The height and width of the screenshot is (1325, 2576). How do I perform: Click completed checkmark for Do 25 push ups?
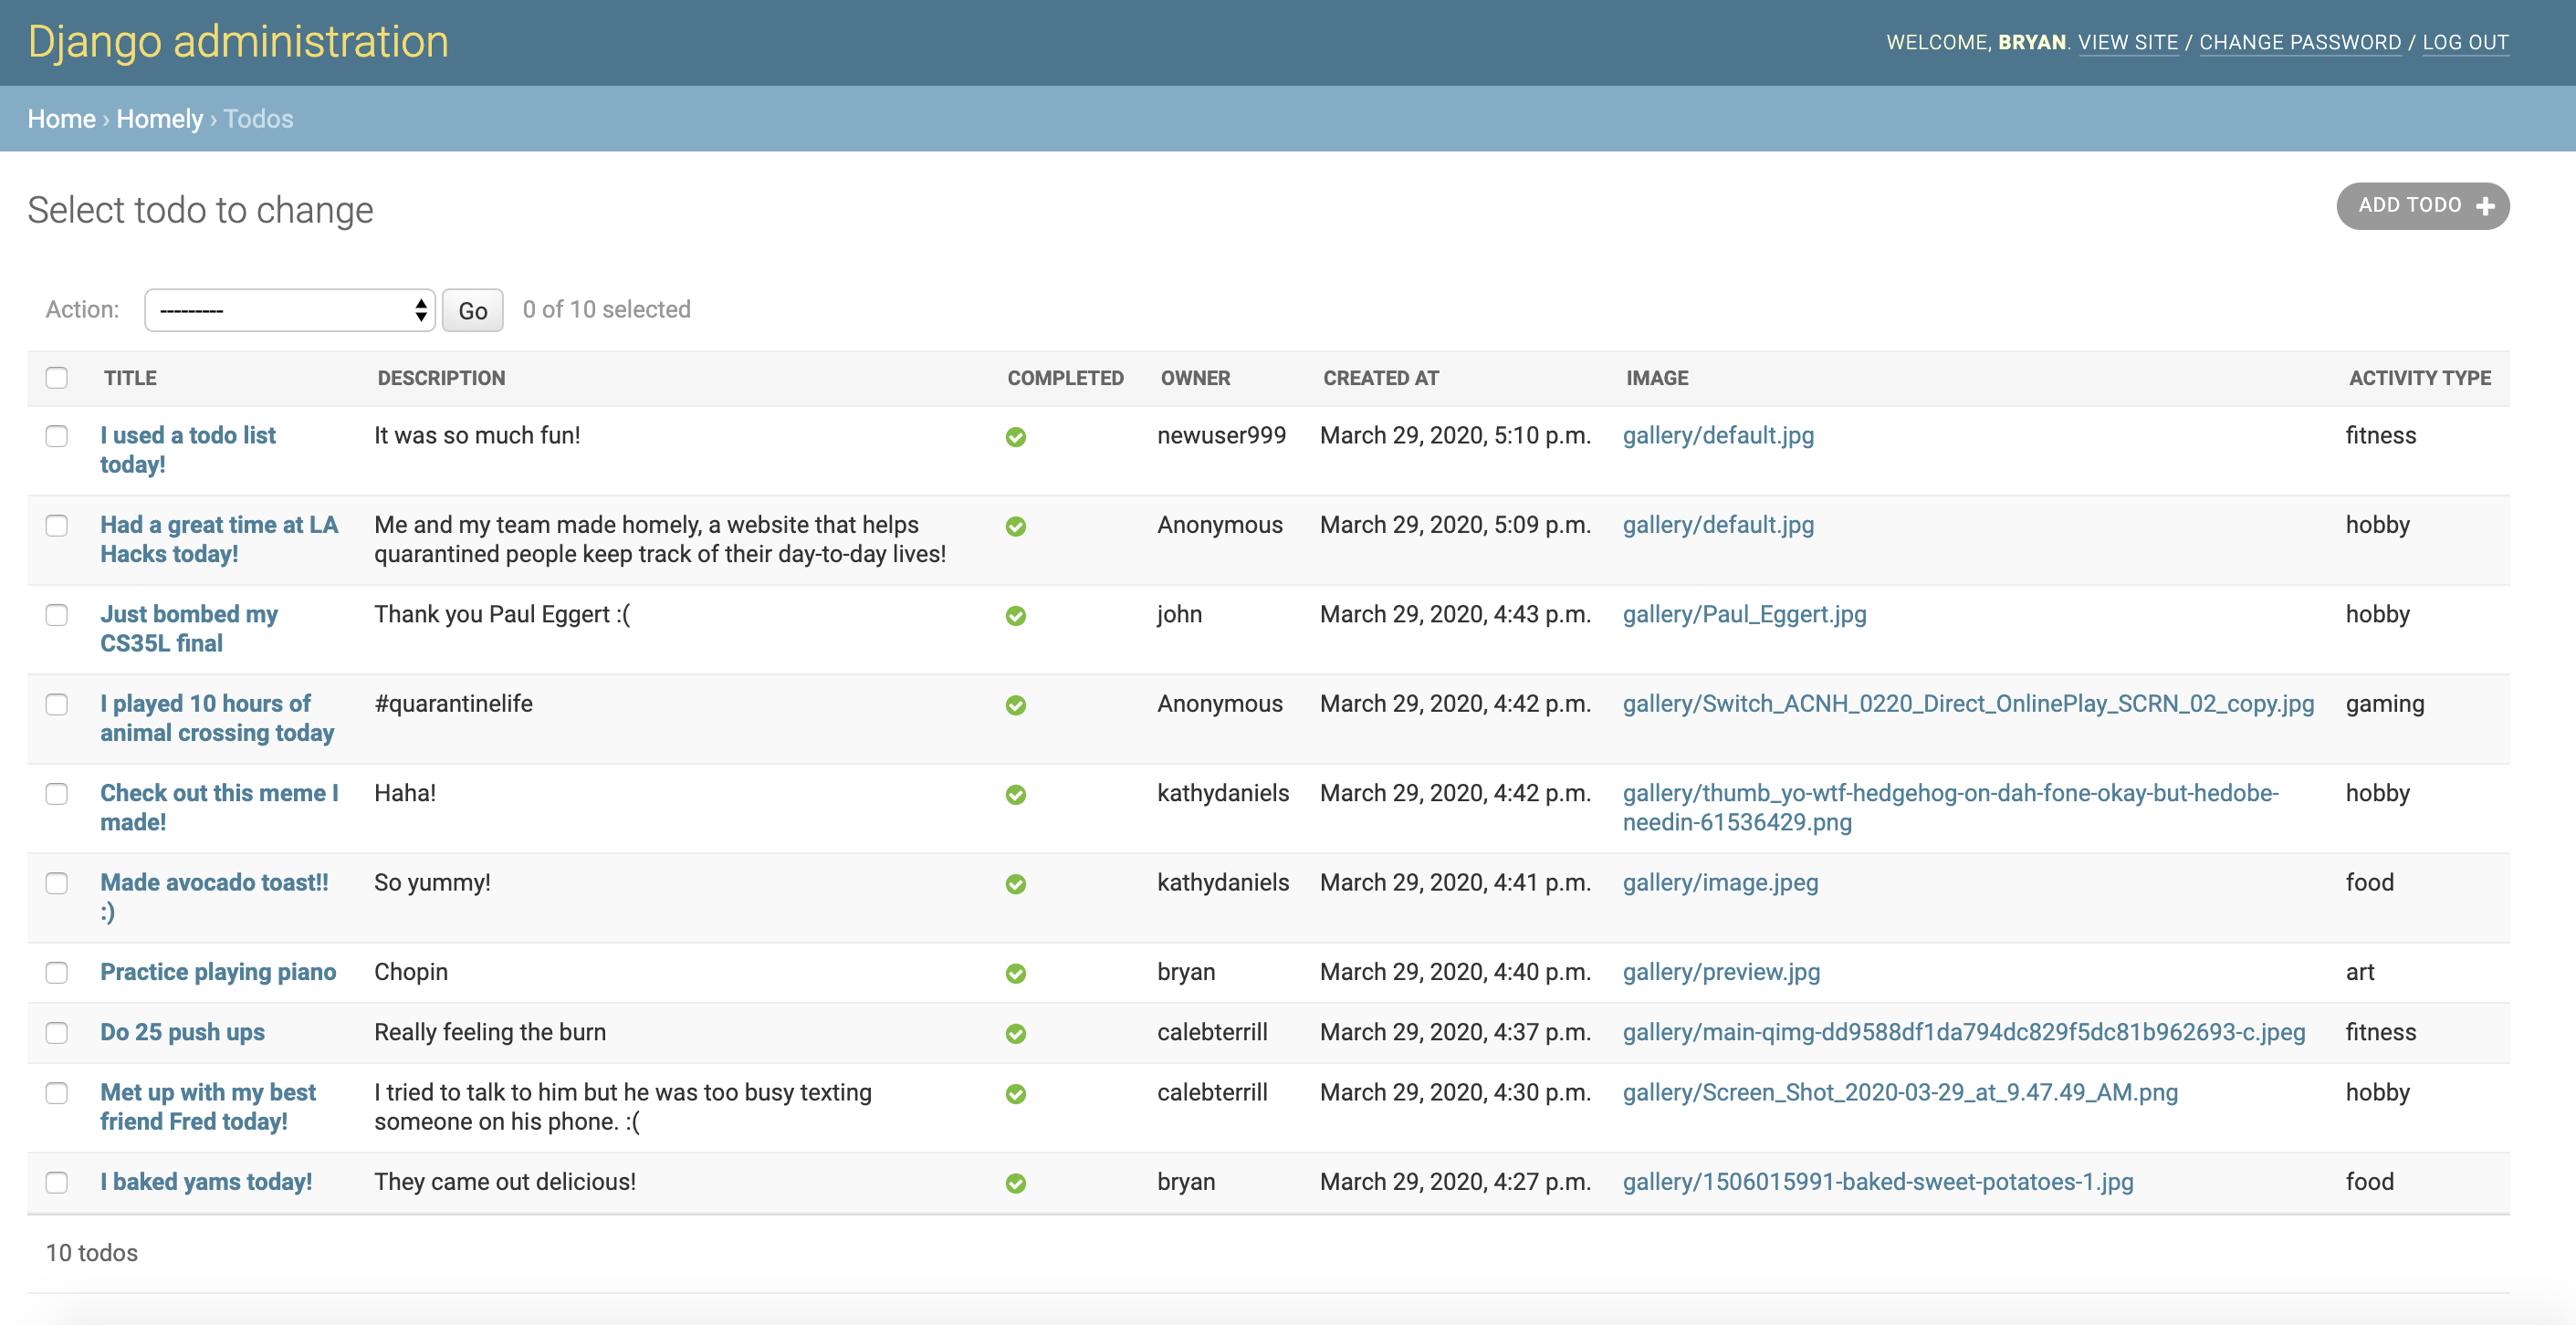(x=1015, y=1033)
